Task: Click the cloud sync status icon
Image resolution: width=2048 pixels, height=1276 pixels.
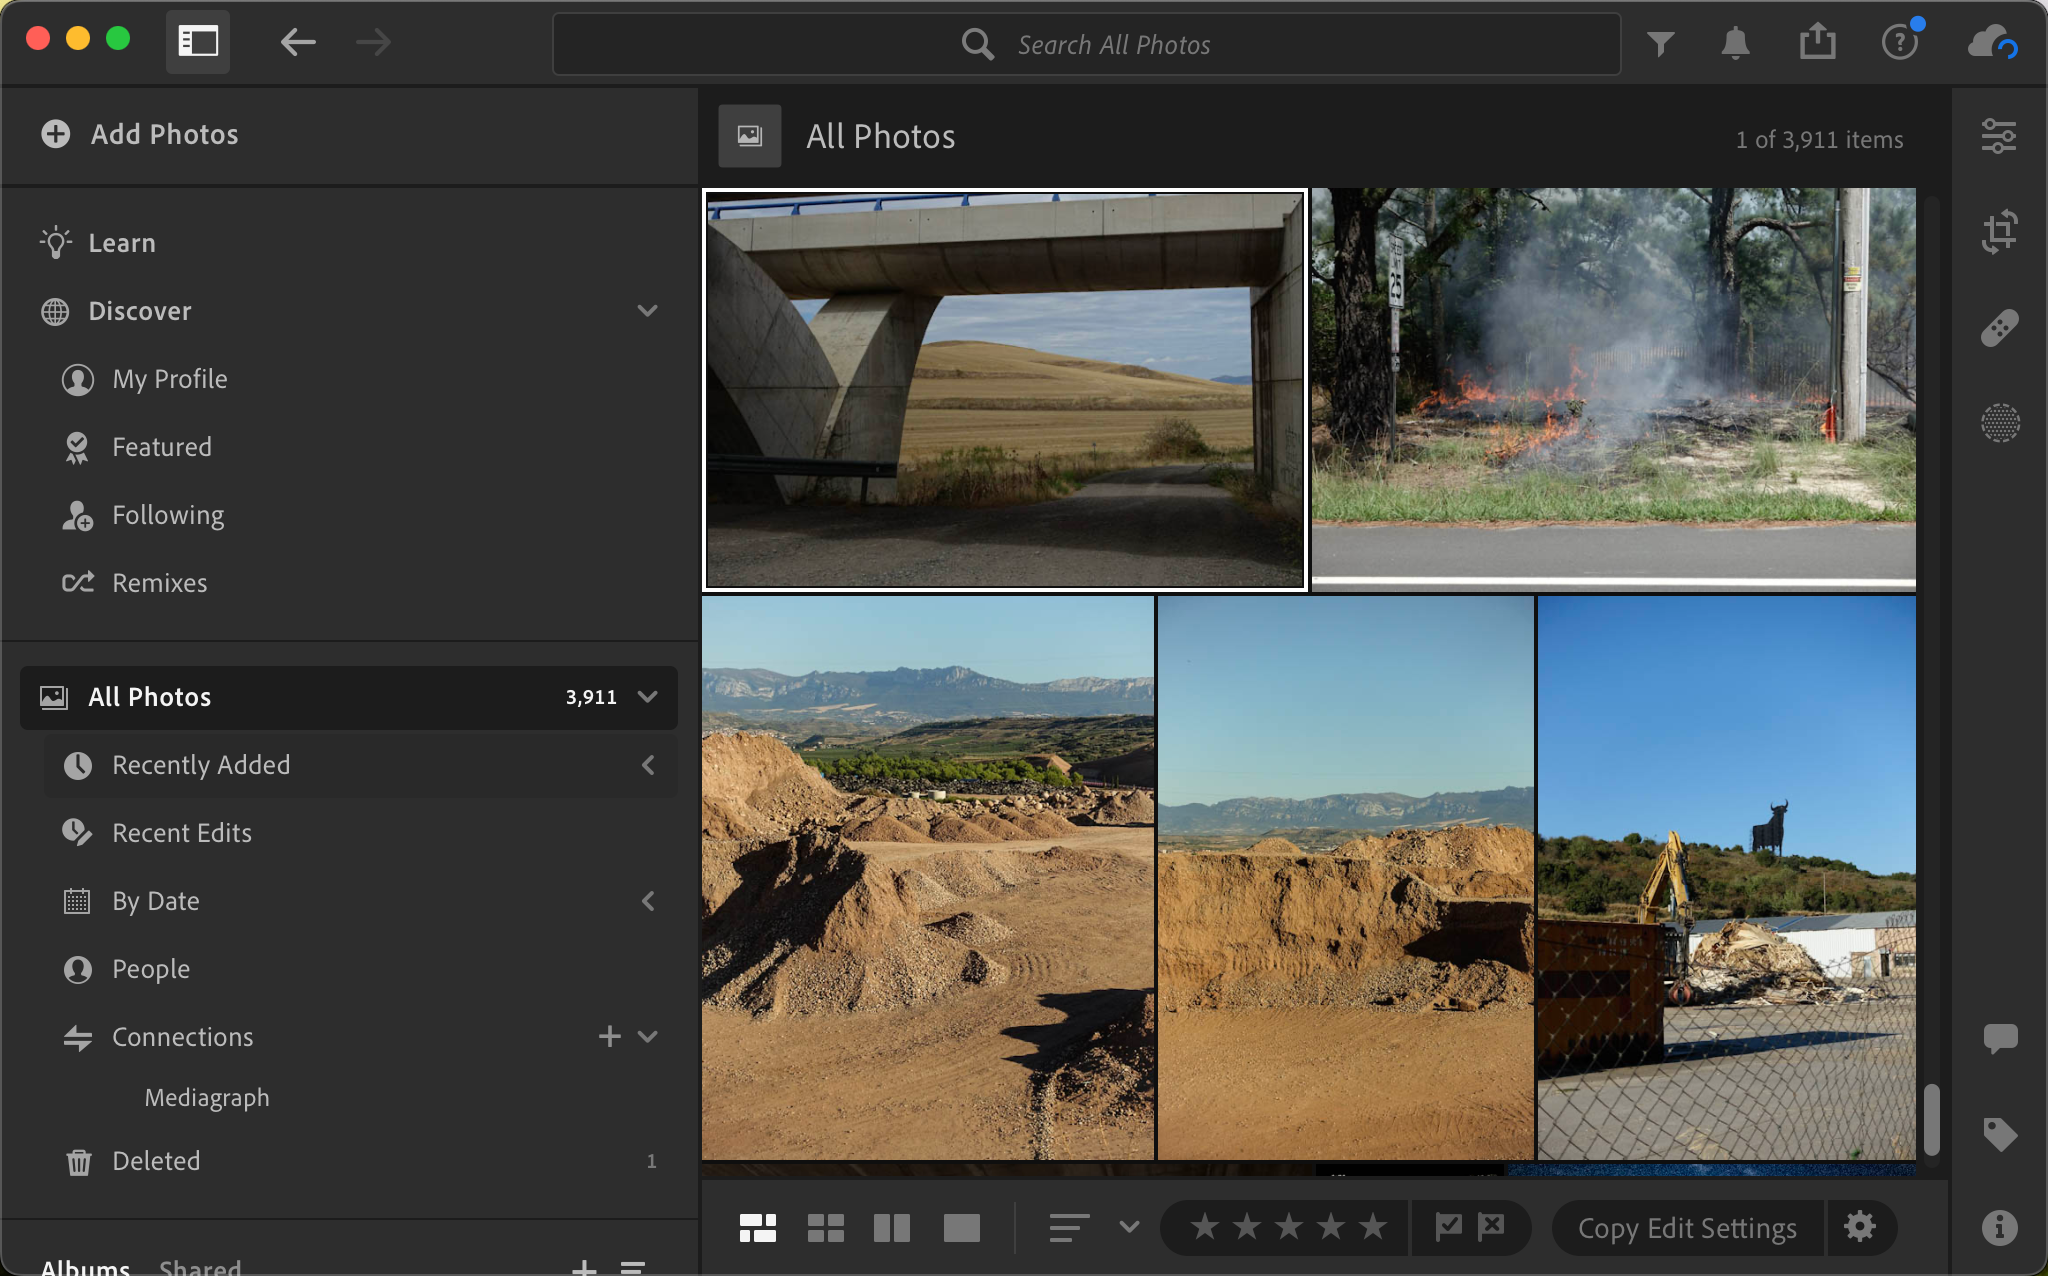Action: coord(1991,43)
